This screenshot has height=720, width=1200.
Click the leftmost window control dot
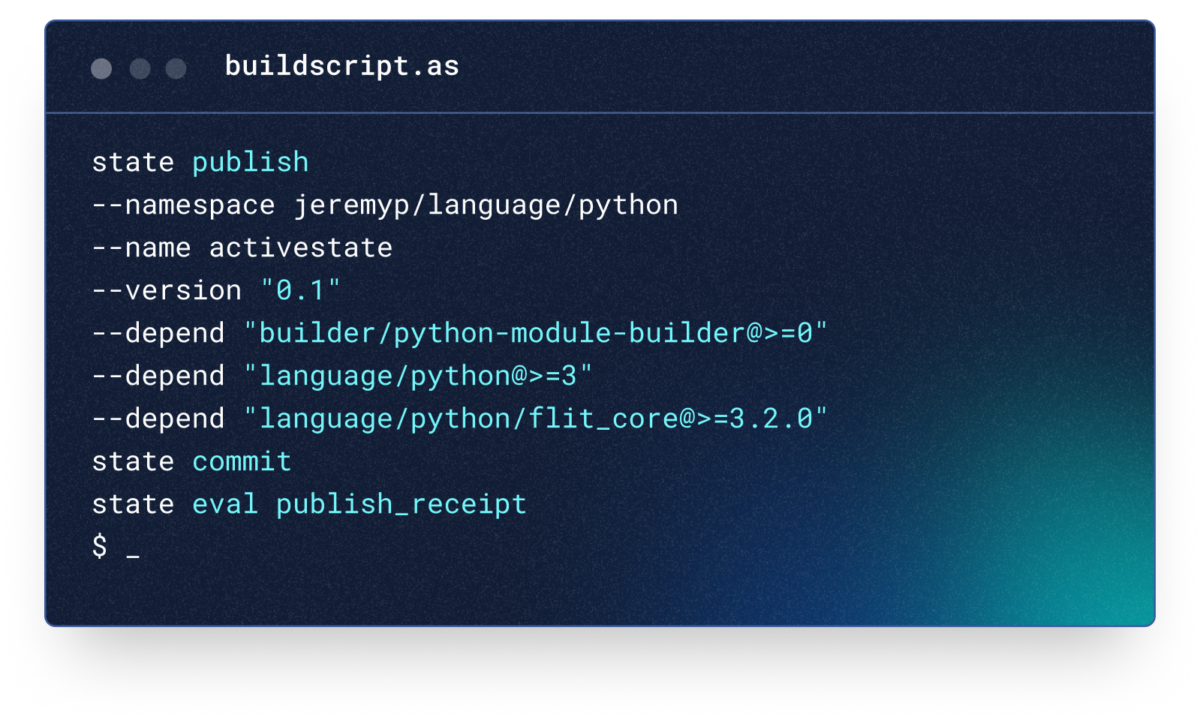pyautogui.click(x=101, y=68)
